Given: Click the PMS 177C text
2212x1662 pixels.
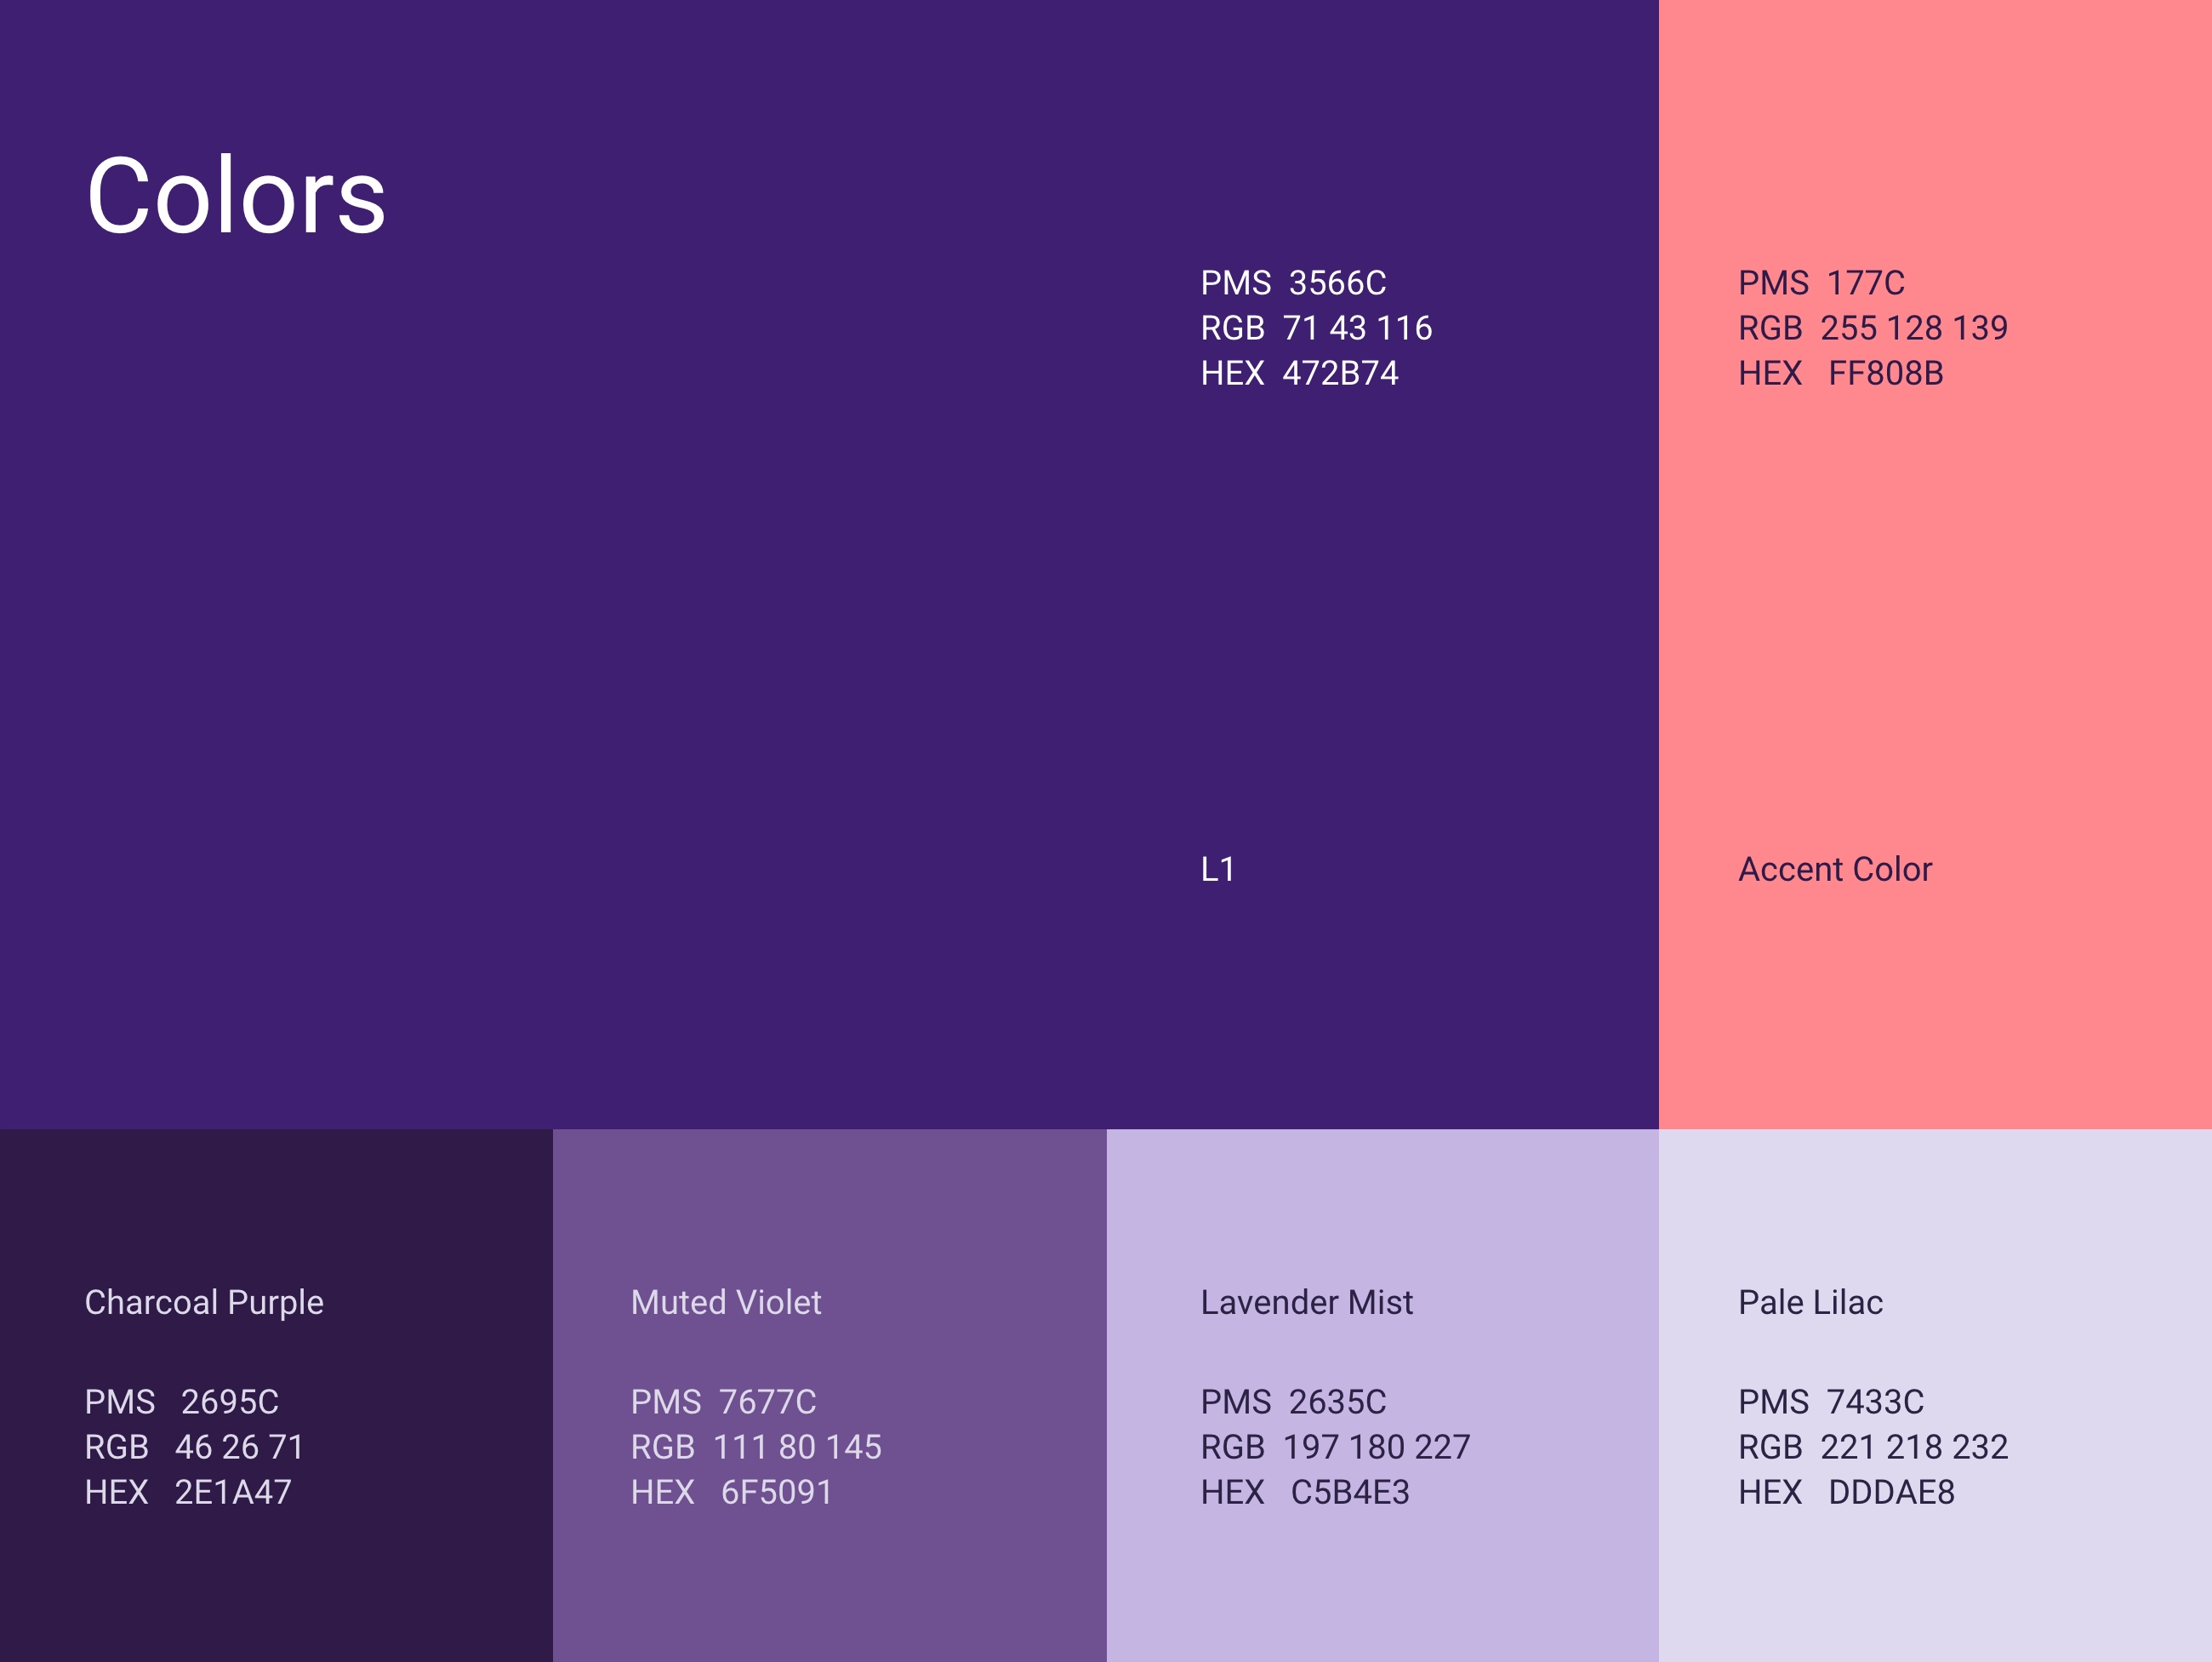Looking at the screenshot, I should click(x=1820, y=283).
